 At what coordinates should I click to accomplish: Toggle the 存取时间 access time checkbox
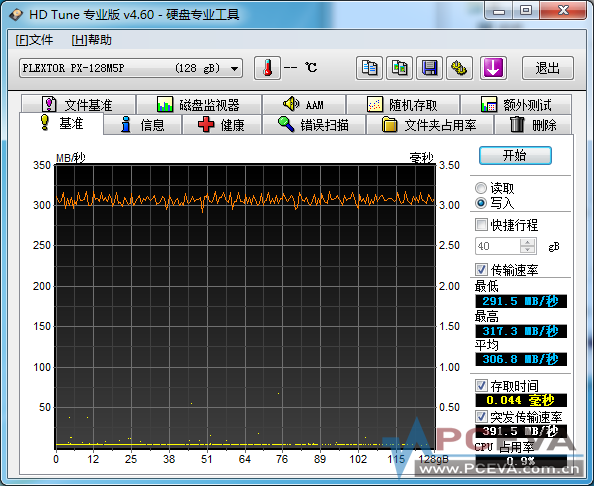(481, 386)
